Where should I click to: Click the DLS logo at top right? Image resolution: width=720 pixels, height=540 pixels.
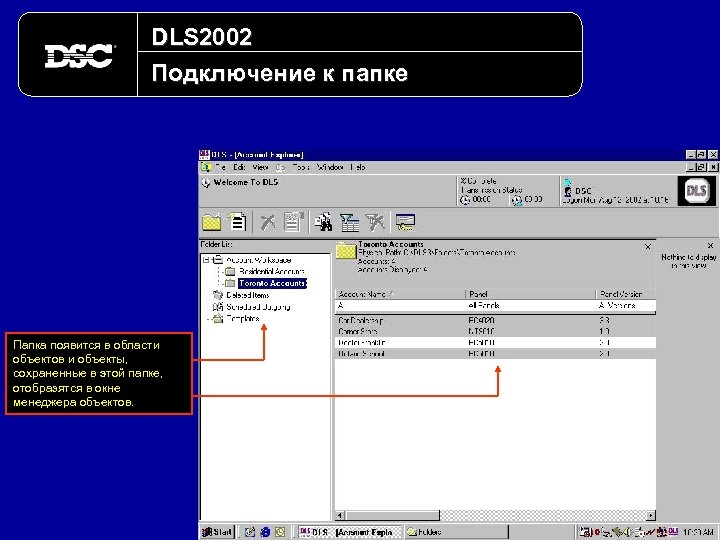(696, 190)
